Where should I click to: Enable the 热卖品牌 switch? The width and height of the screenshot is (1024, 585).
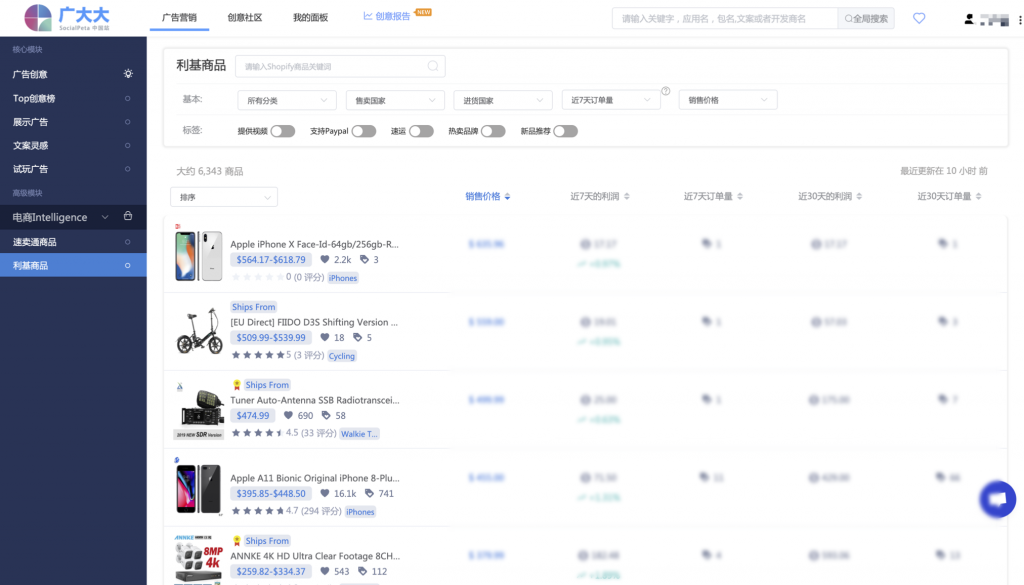pyautogui.click(x=493, y=131)
